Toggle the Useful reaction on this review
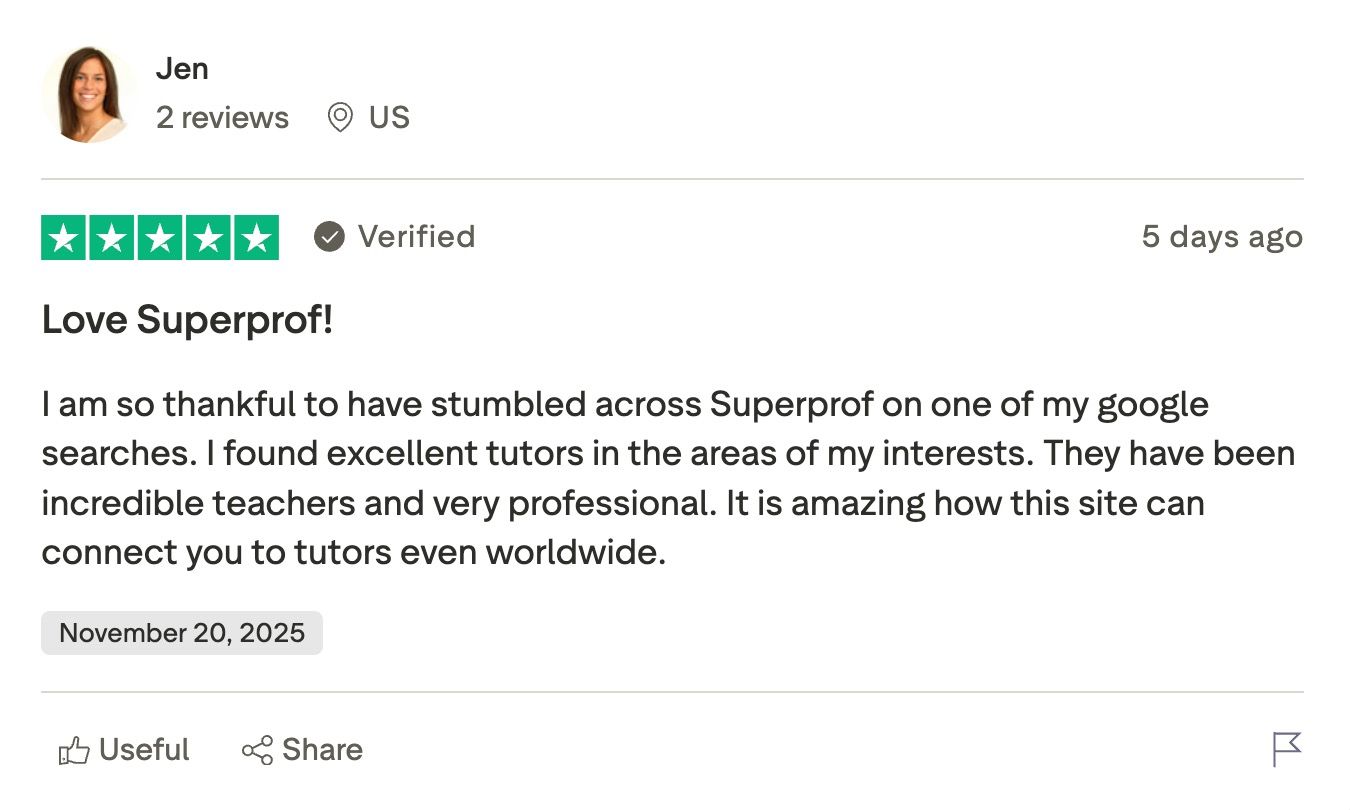The height and width of the screenshot is (810, 1350). (x=122, y=749)
